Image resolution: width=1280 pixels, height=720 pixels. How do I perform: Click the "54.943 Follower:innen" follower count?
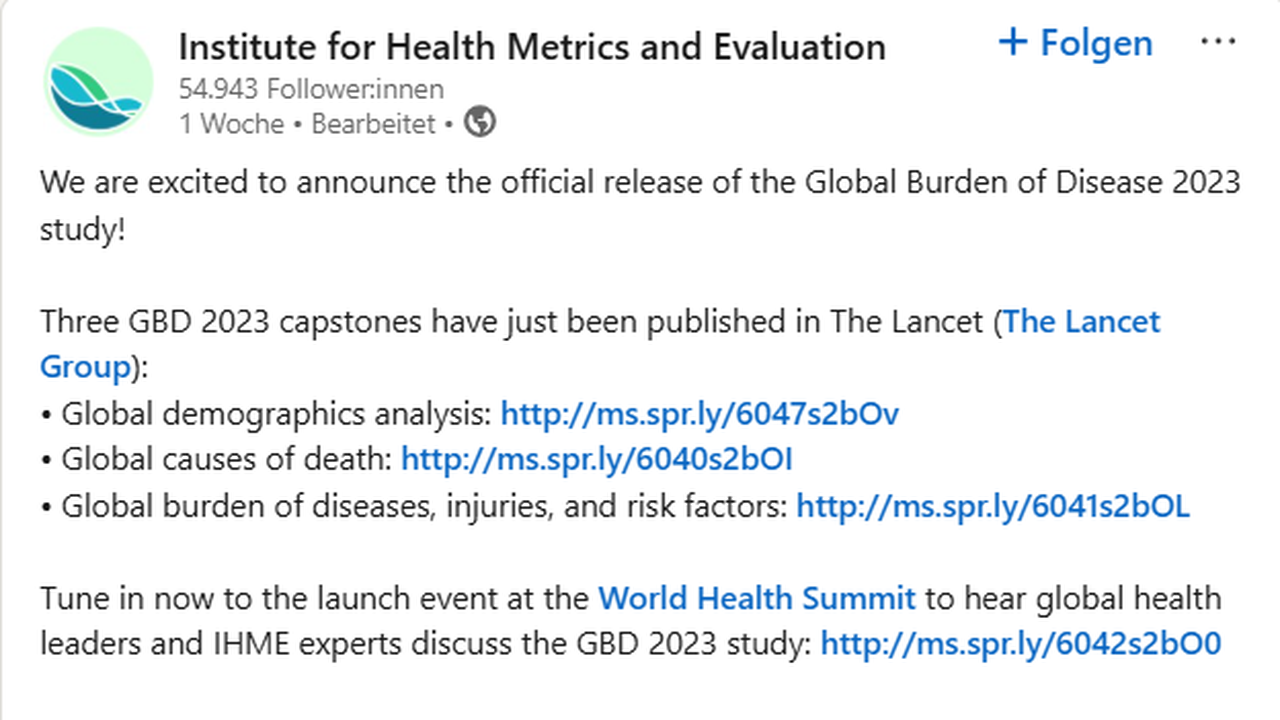click(311, 89)
